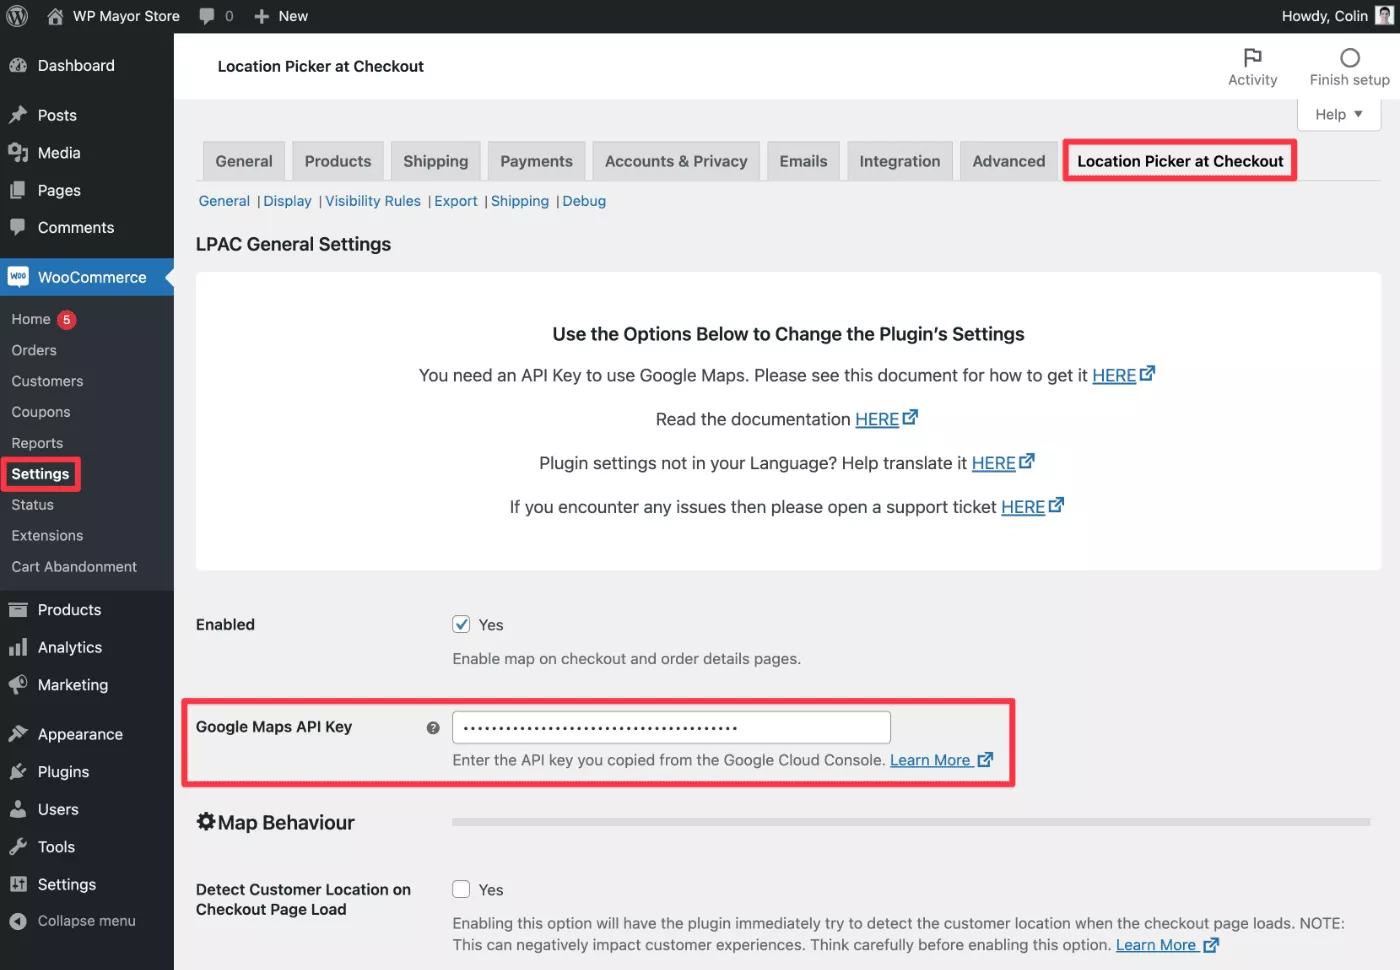Click the WordPress logo icon
Viewport: 1400px width, 970px height.
click(17, 16)
